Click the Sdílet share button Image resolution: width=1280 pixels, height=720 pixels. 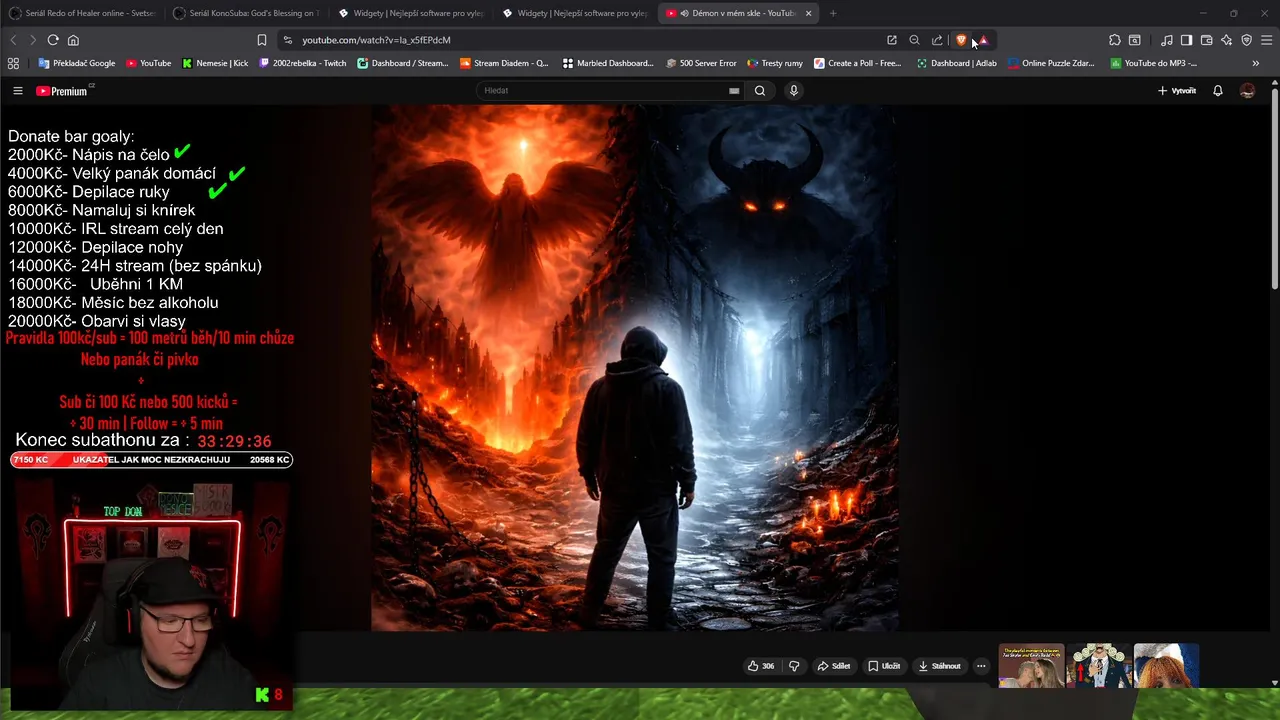[x=834, y=666]
